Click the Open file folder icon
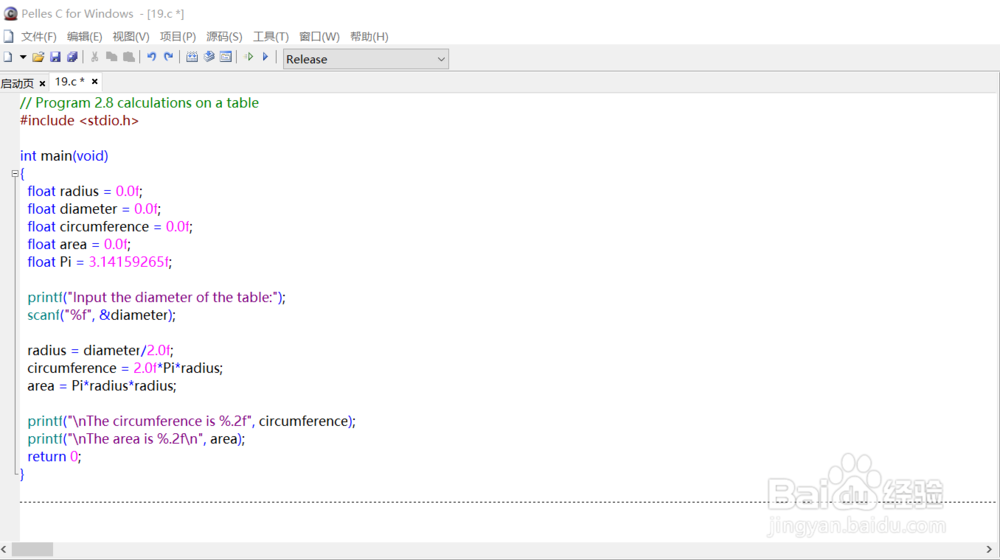Image resolution: width=1000 pixels, height=560 pixels. (x=38, y=57)
